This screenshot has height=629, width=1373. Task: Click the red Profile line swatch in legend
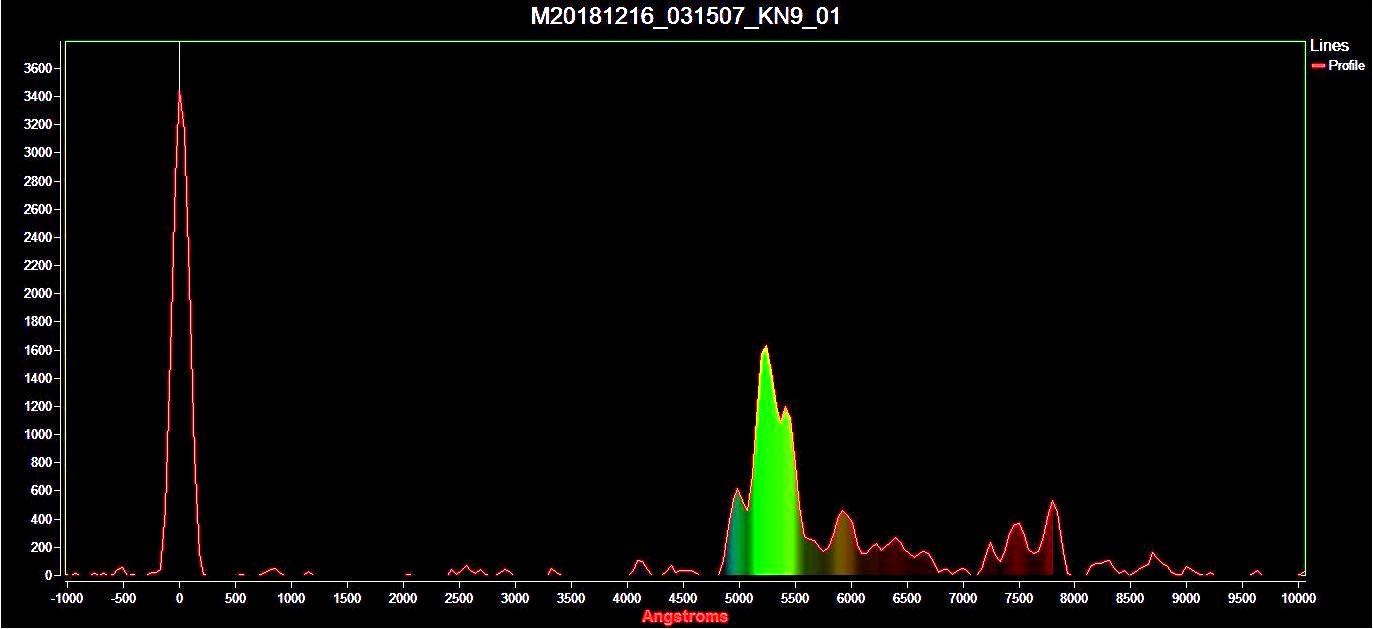pos(1318,66)
